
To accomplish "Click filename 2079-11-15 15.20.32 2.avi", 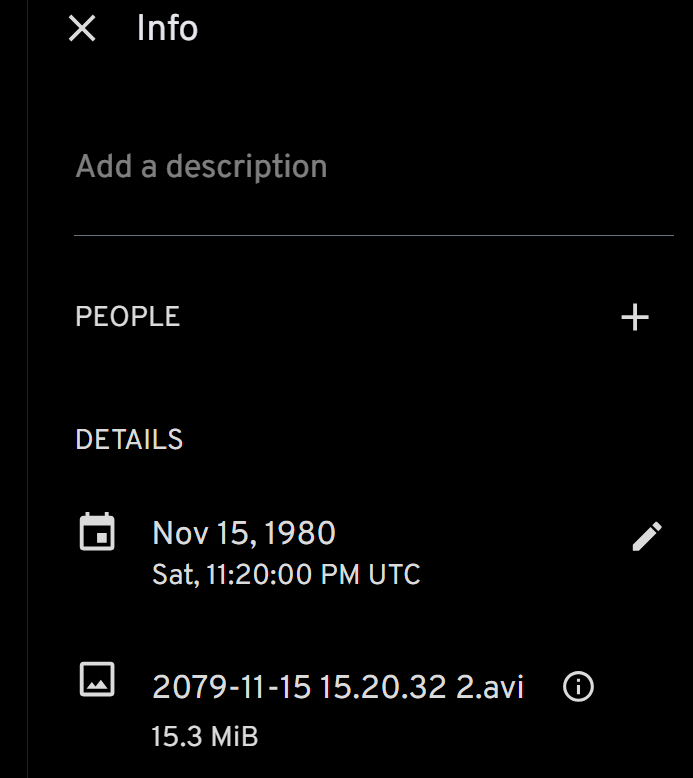I will 337,687.
